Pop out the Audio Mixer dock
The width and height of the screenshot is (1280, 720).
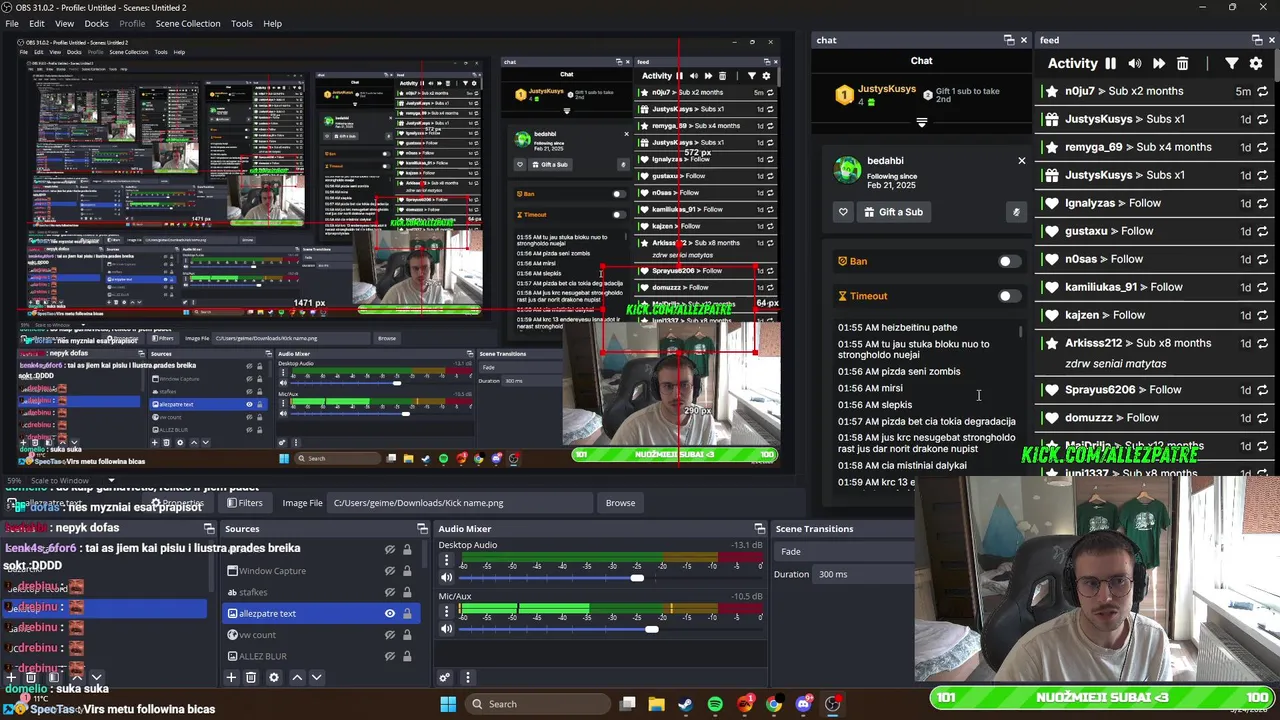click(x=759, y=529)
